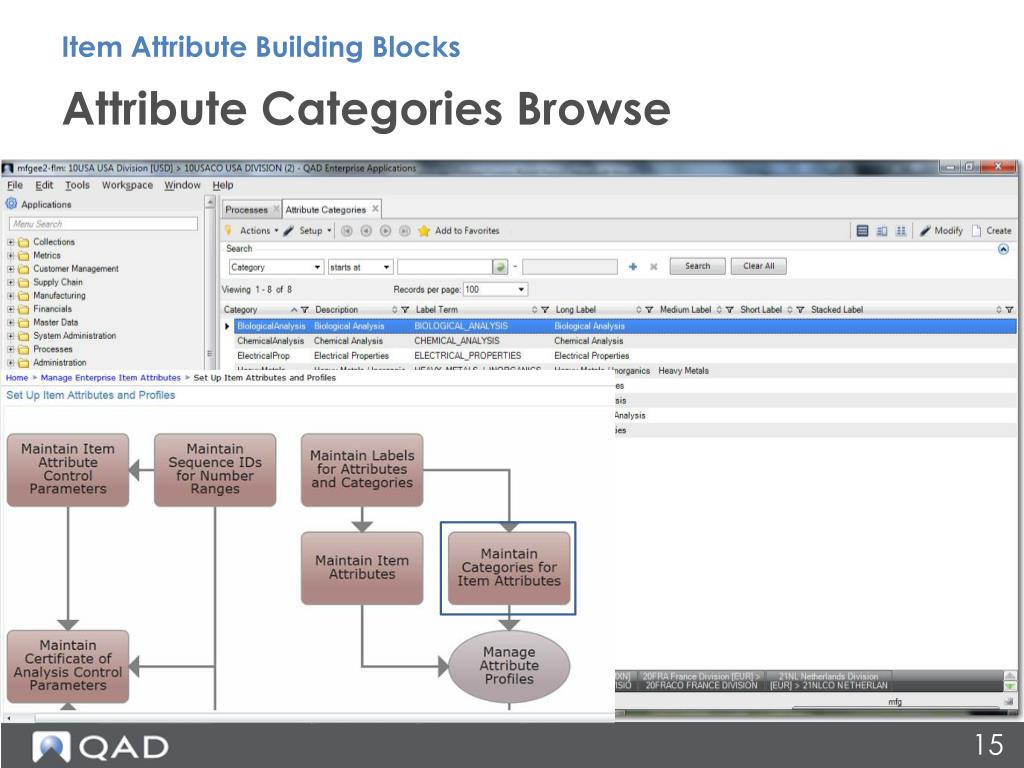This screenshot has height=768, width=1024.
Task: Open the File menu
Action: point(14,185)
